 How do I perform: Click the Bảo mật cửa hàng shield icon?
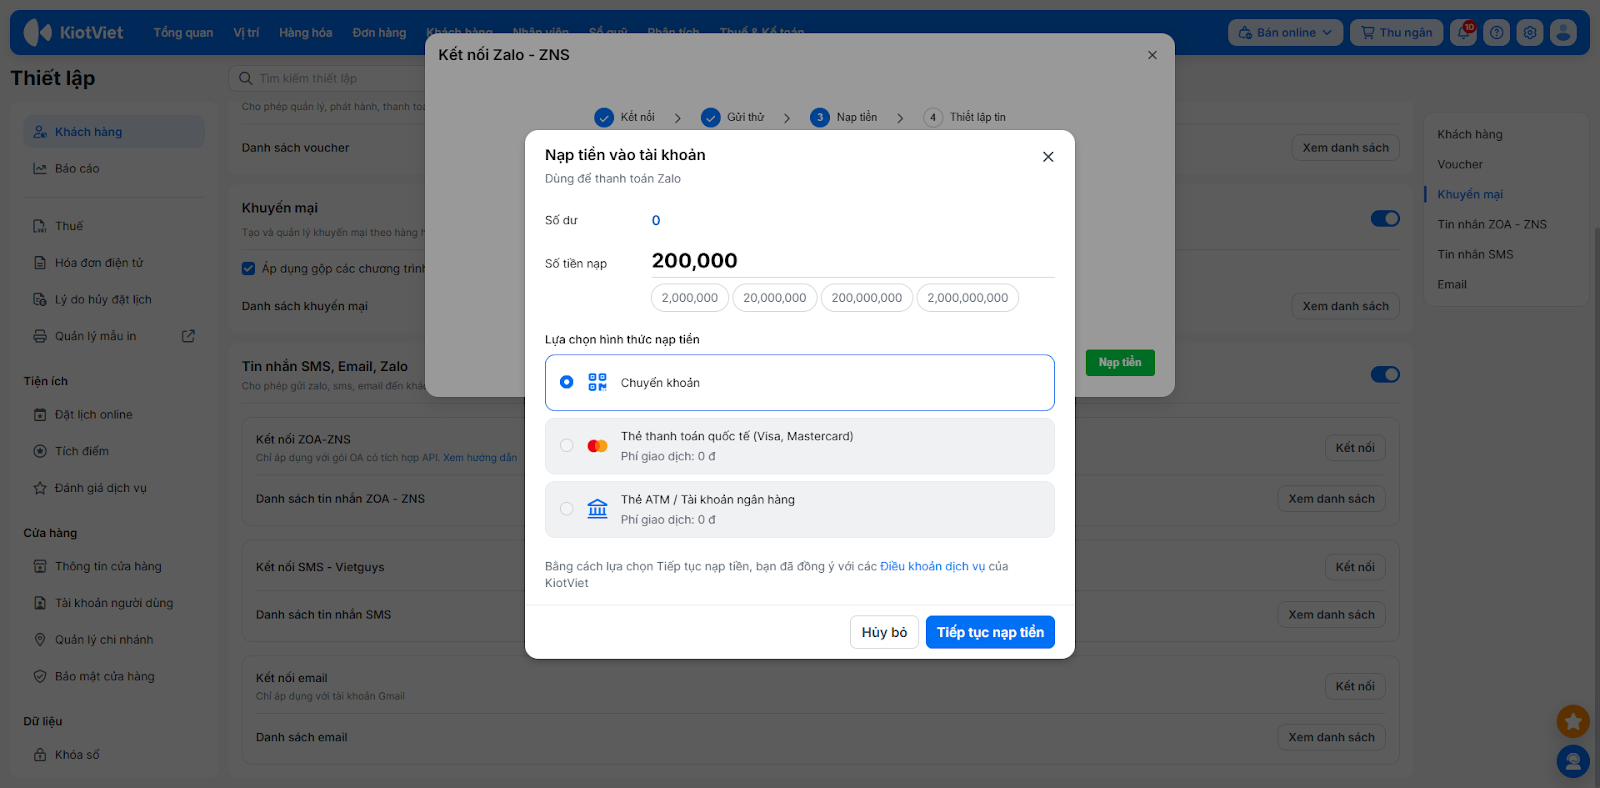40,677
